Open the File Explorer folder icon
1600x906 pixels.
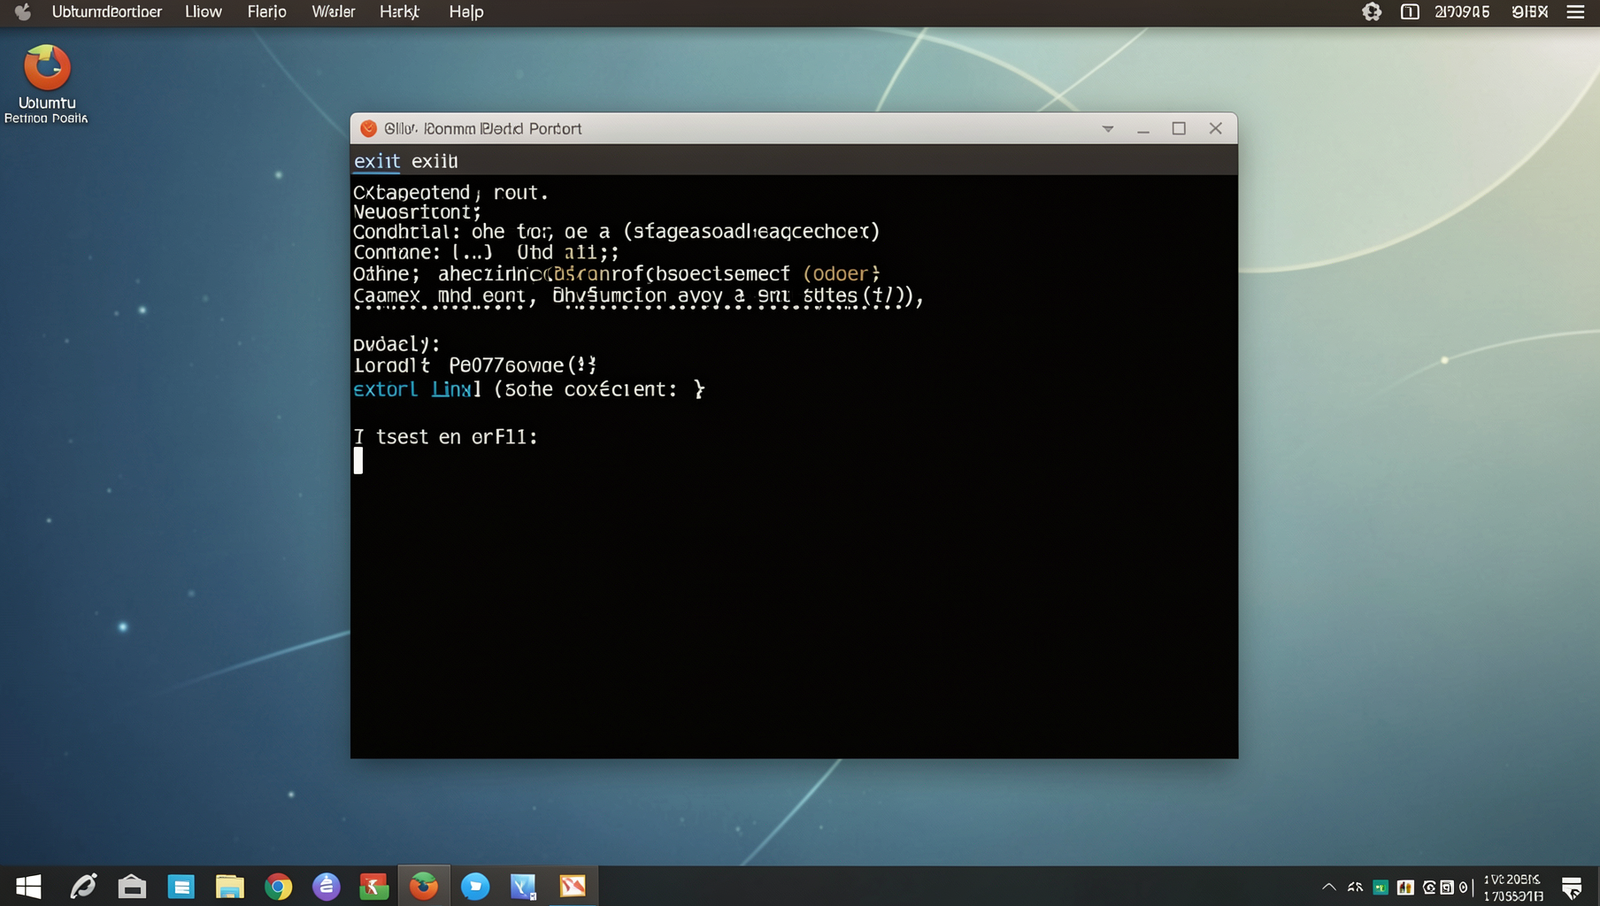tap(230, 886)
